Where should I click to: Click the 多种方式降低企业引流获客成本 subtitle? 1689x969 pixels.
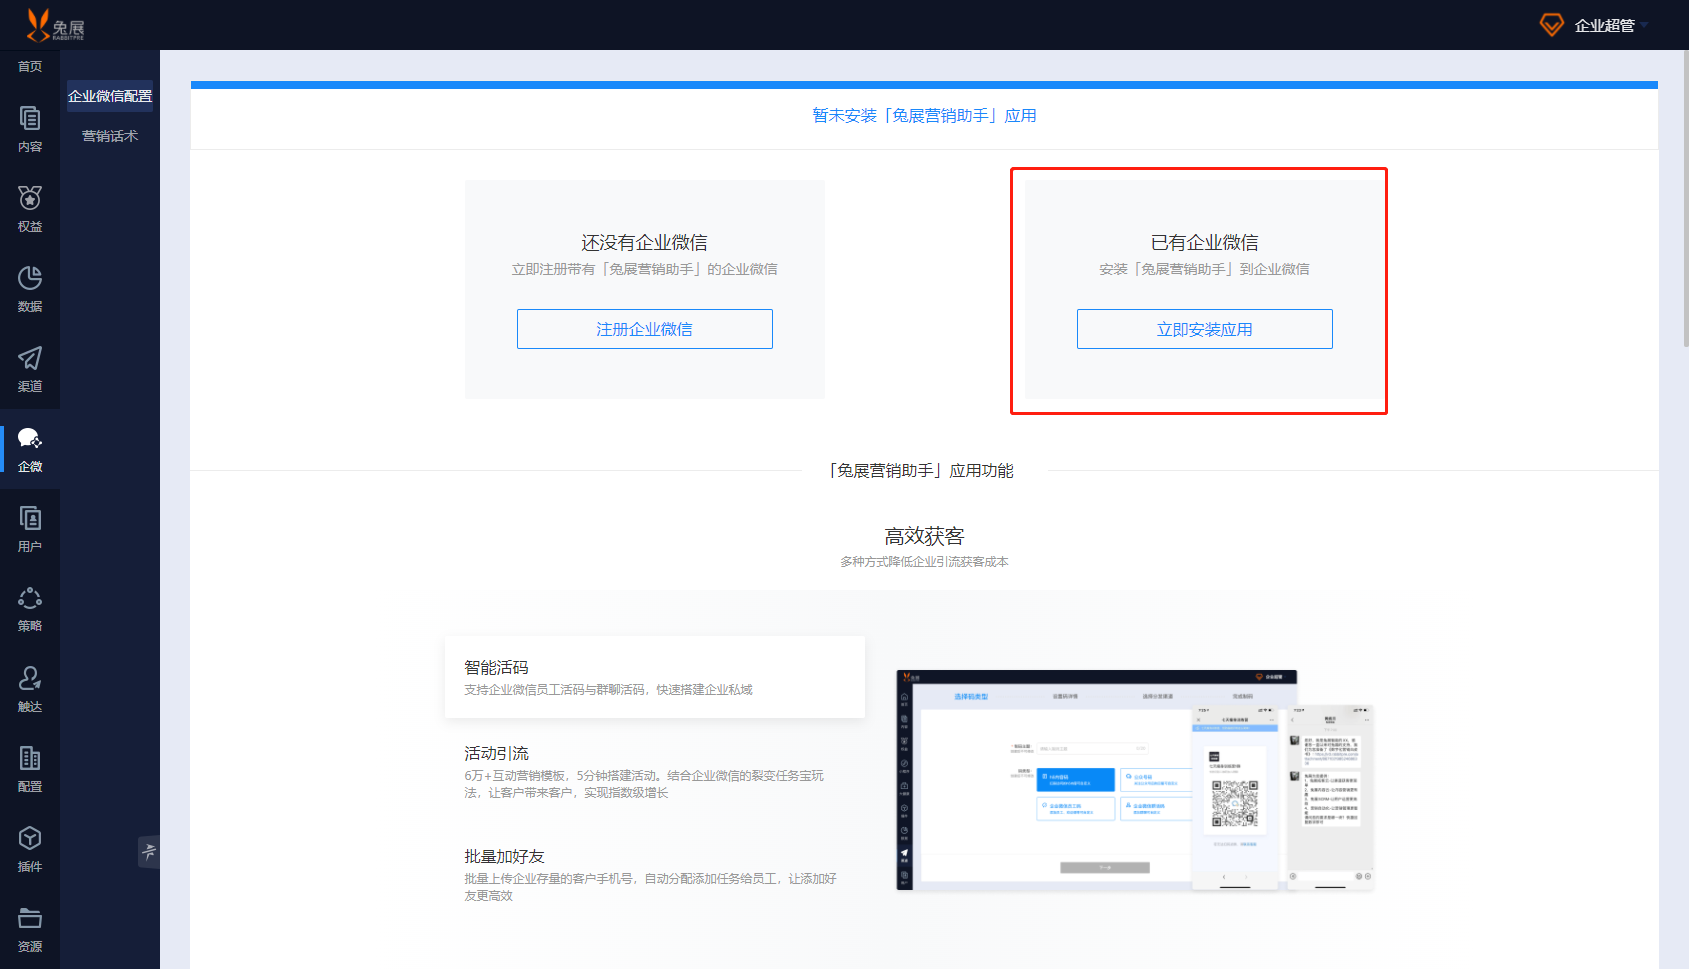point(924,562)
